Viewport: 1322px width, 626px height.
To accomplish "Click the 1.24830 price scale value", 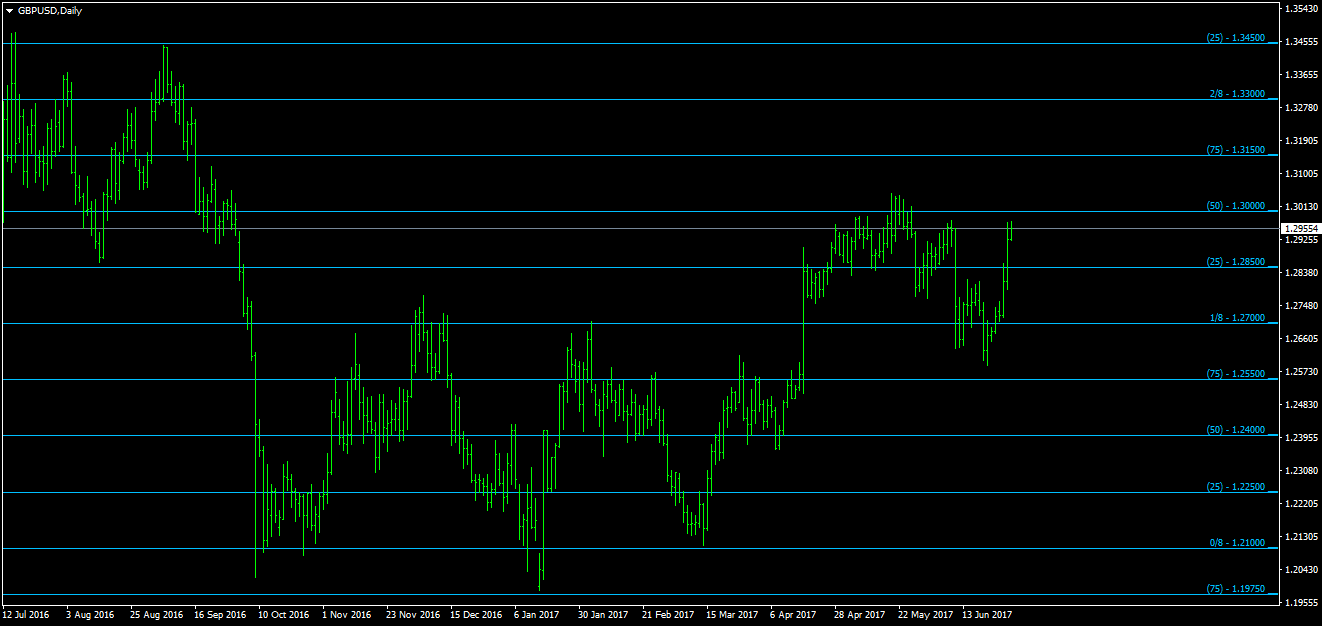I will [1299, 404].
